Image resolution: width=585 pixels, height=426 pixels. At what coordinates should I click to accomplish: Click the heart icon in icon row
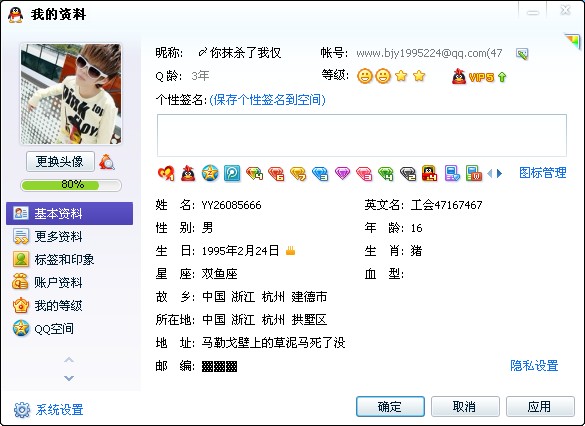[166, 173]
